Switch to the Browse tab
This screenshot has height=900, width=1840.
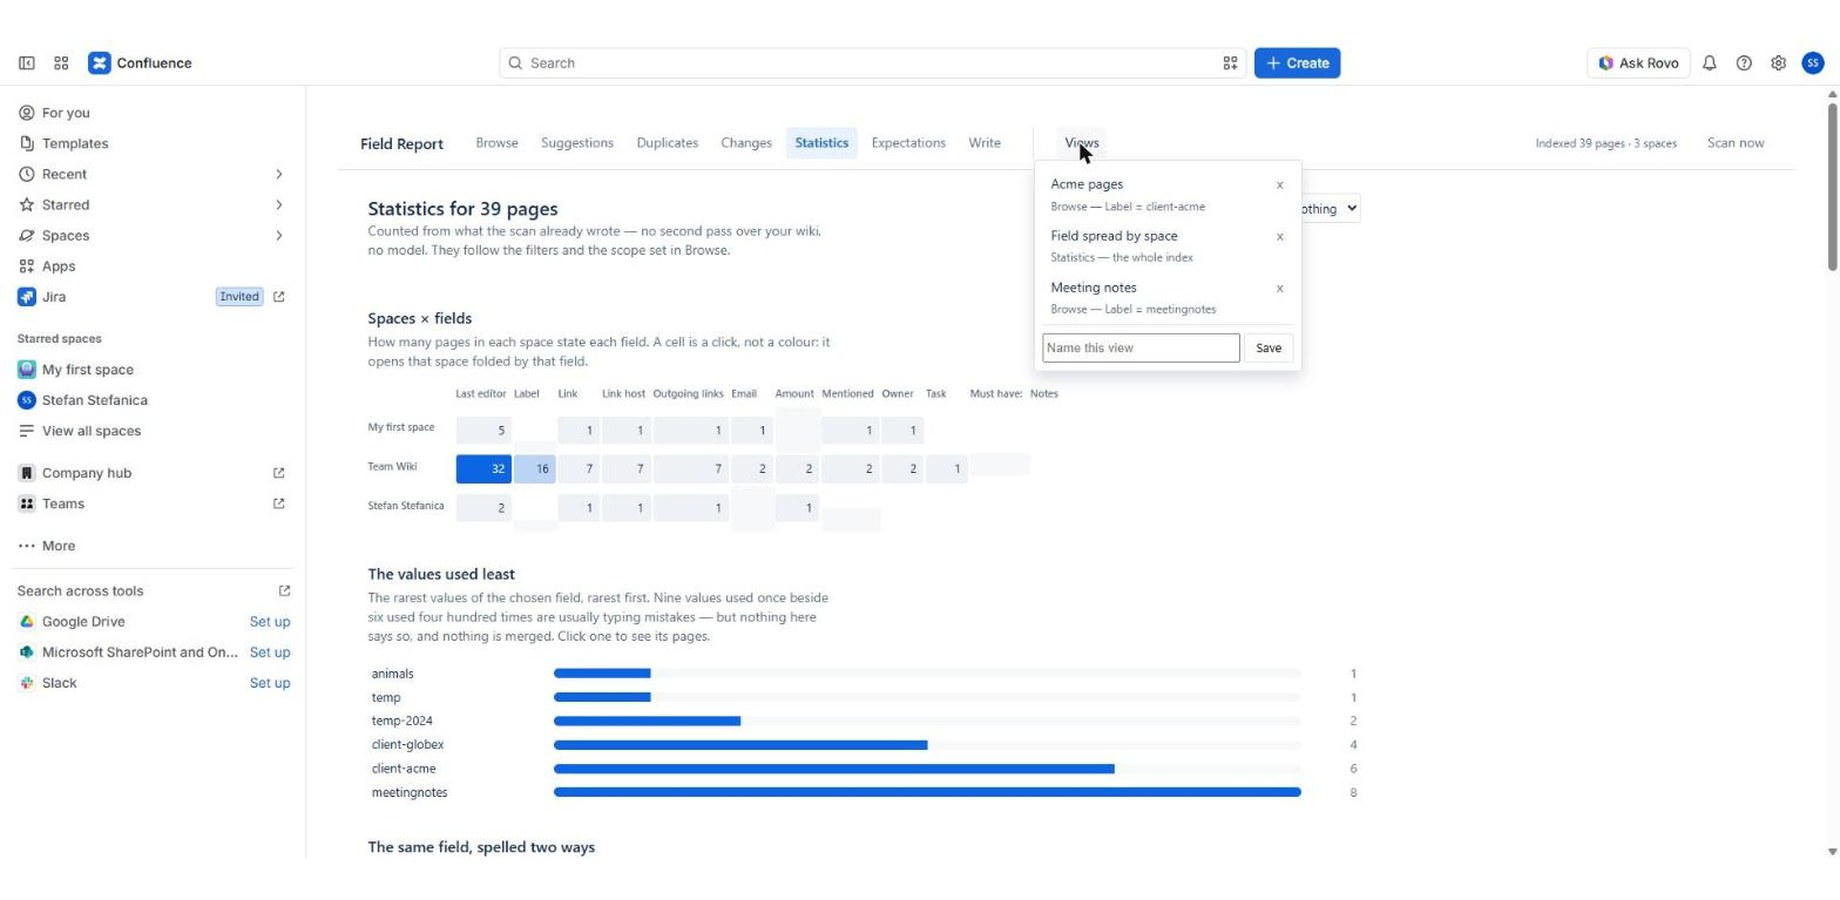[497, 143]
